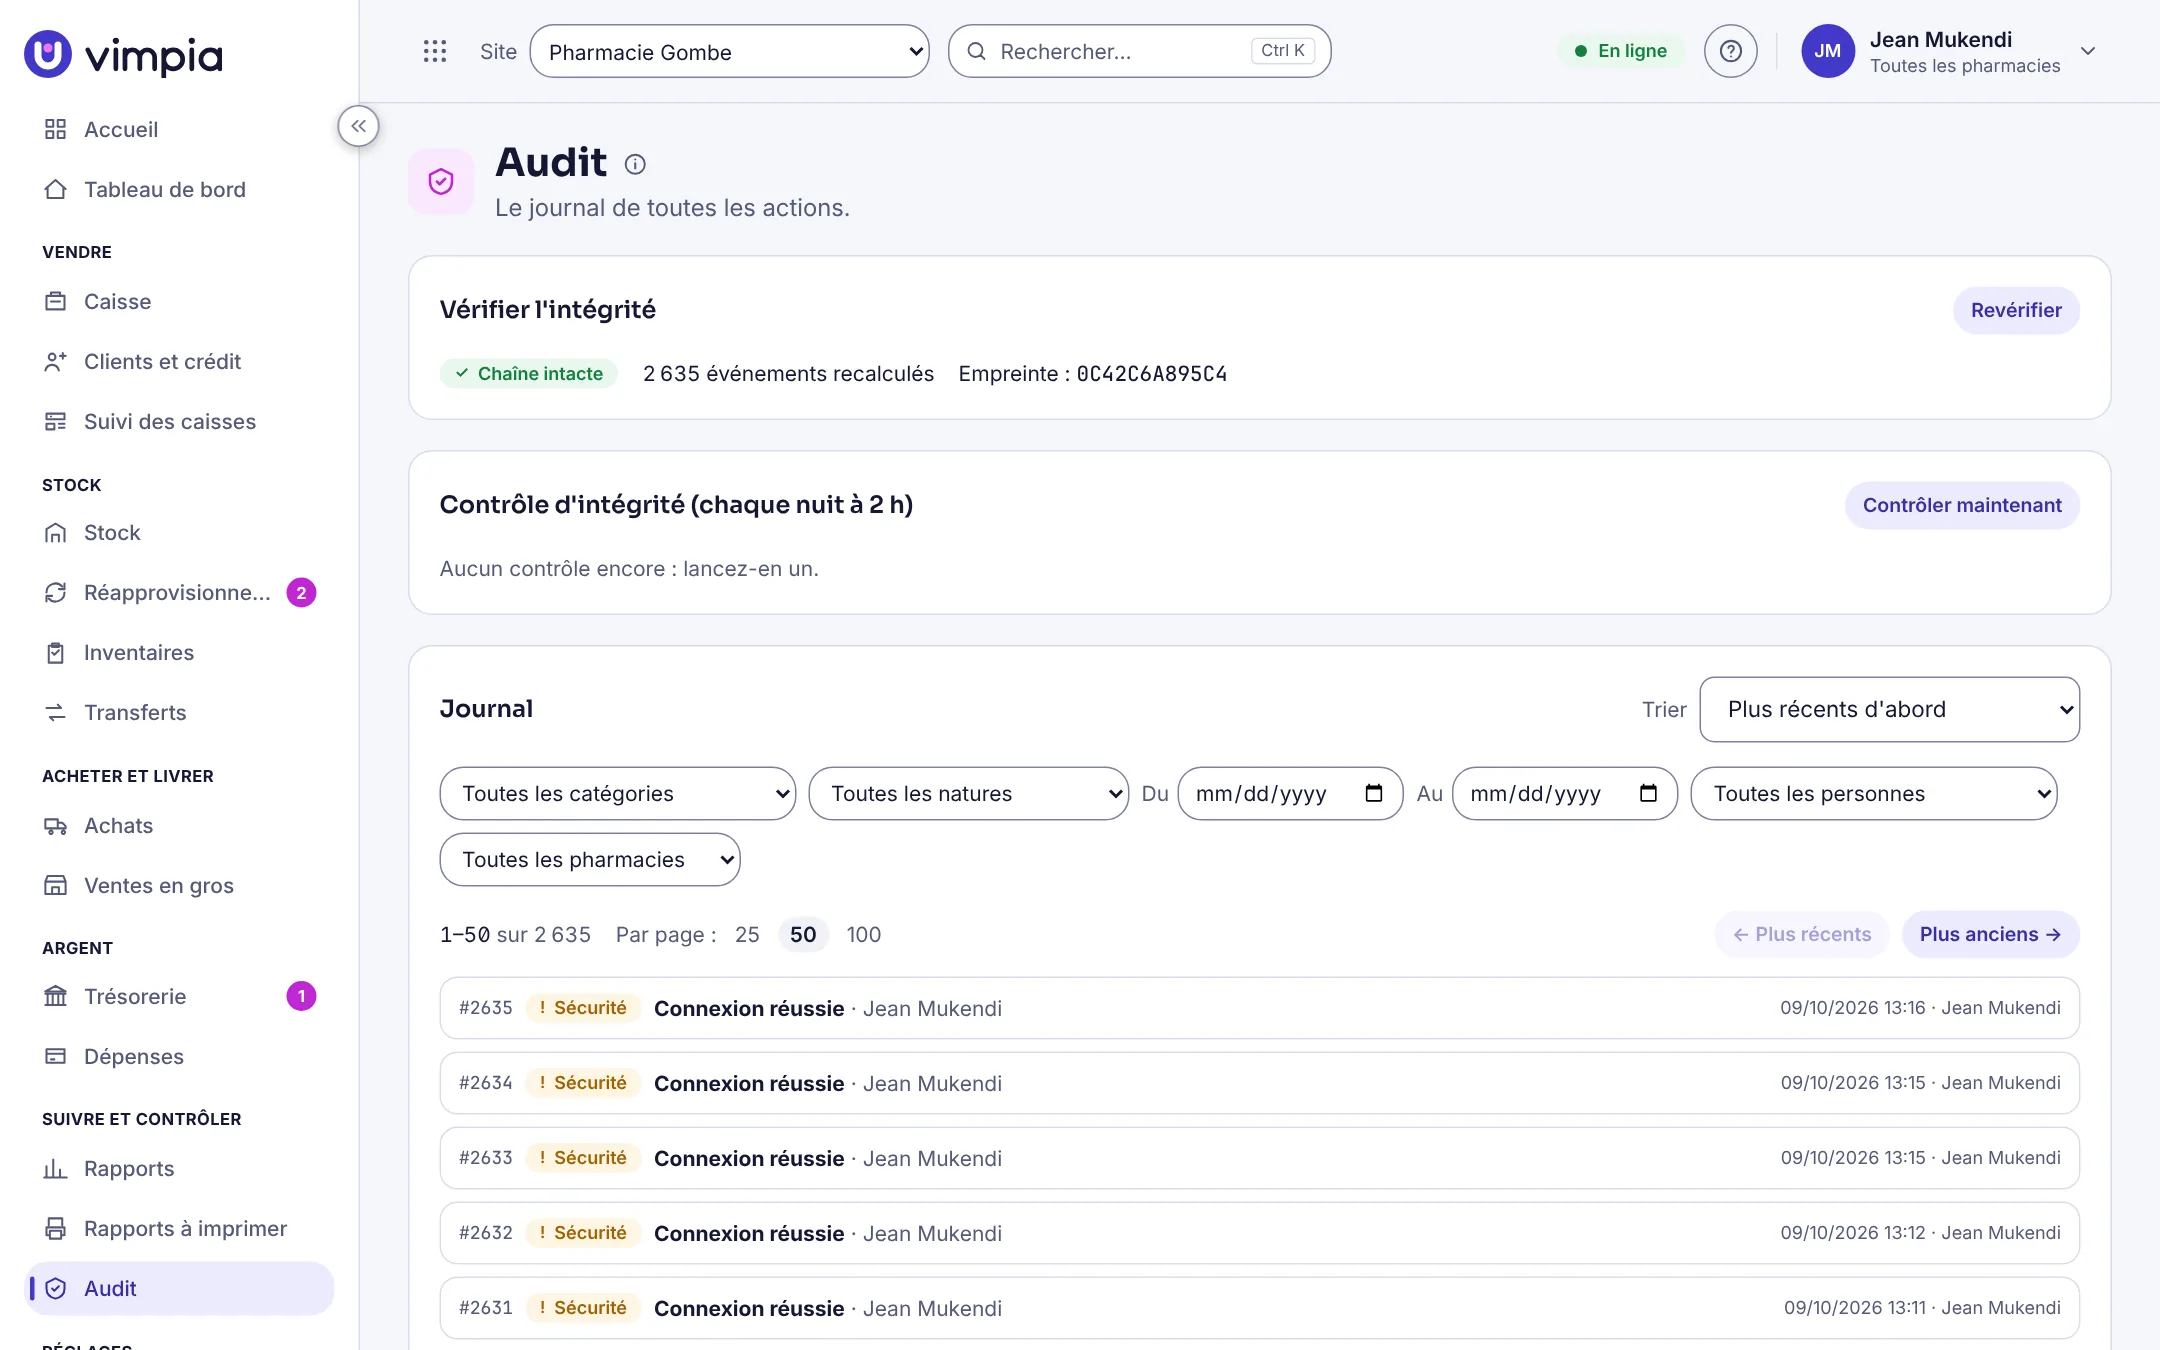Screen dimensions: 2160x1350
Task: Click the help question mark icon
Action: [1730, 51]
